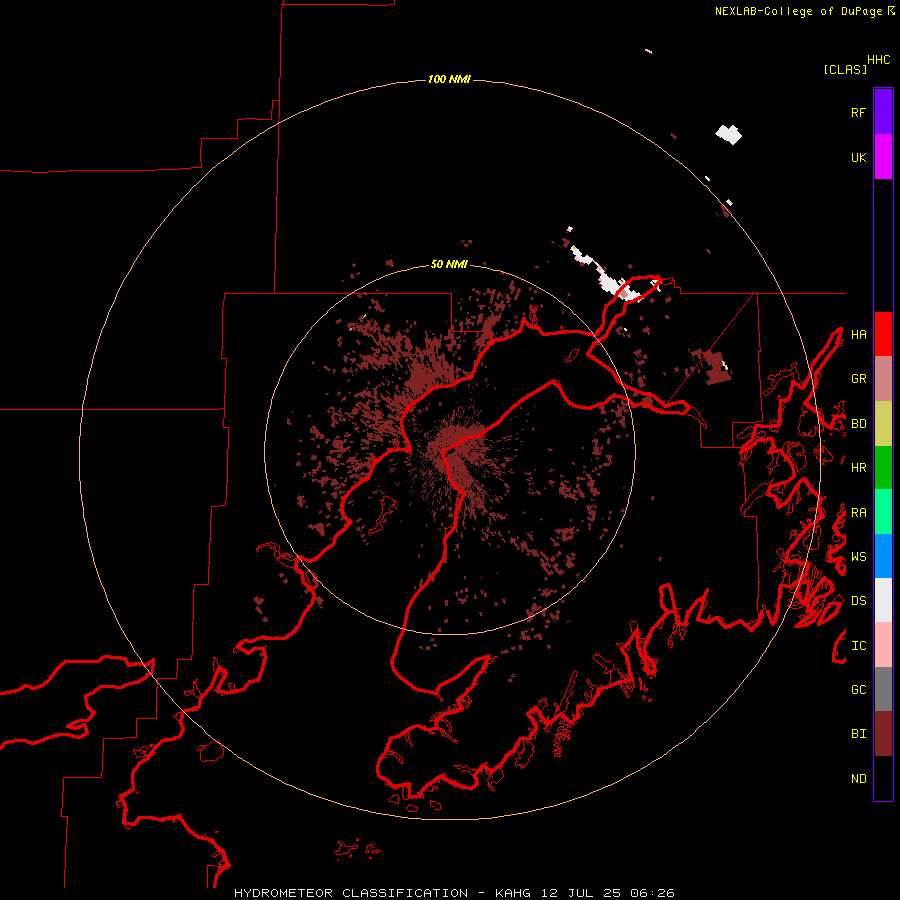Select the GC gray legend swatch
The height and width of the screenshot is (900, 900).
tap(883, 689)
